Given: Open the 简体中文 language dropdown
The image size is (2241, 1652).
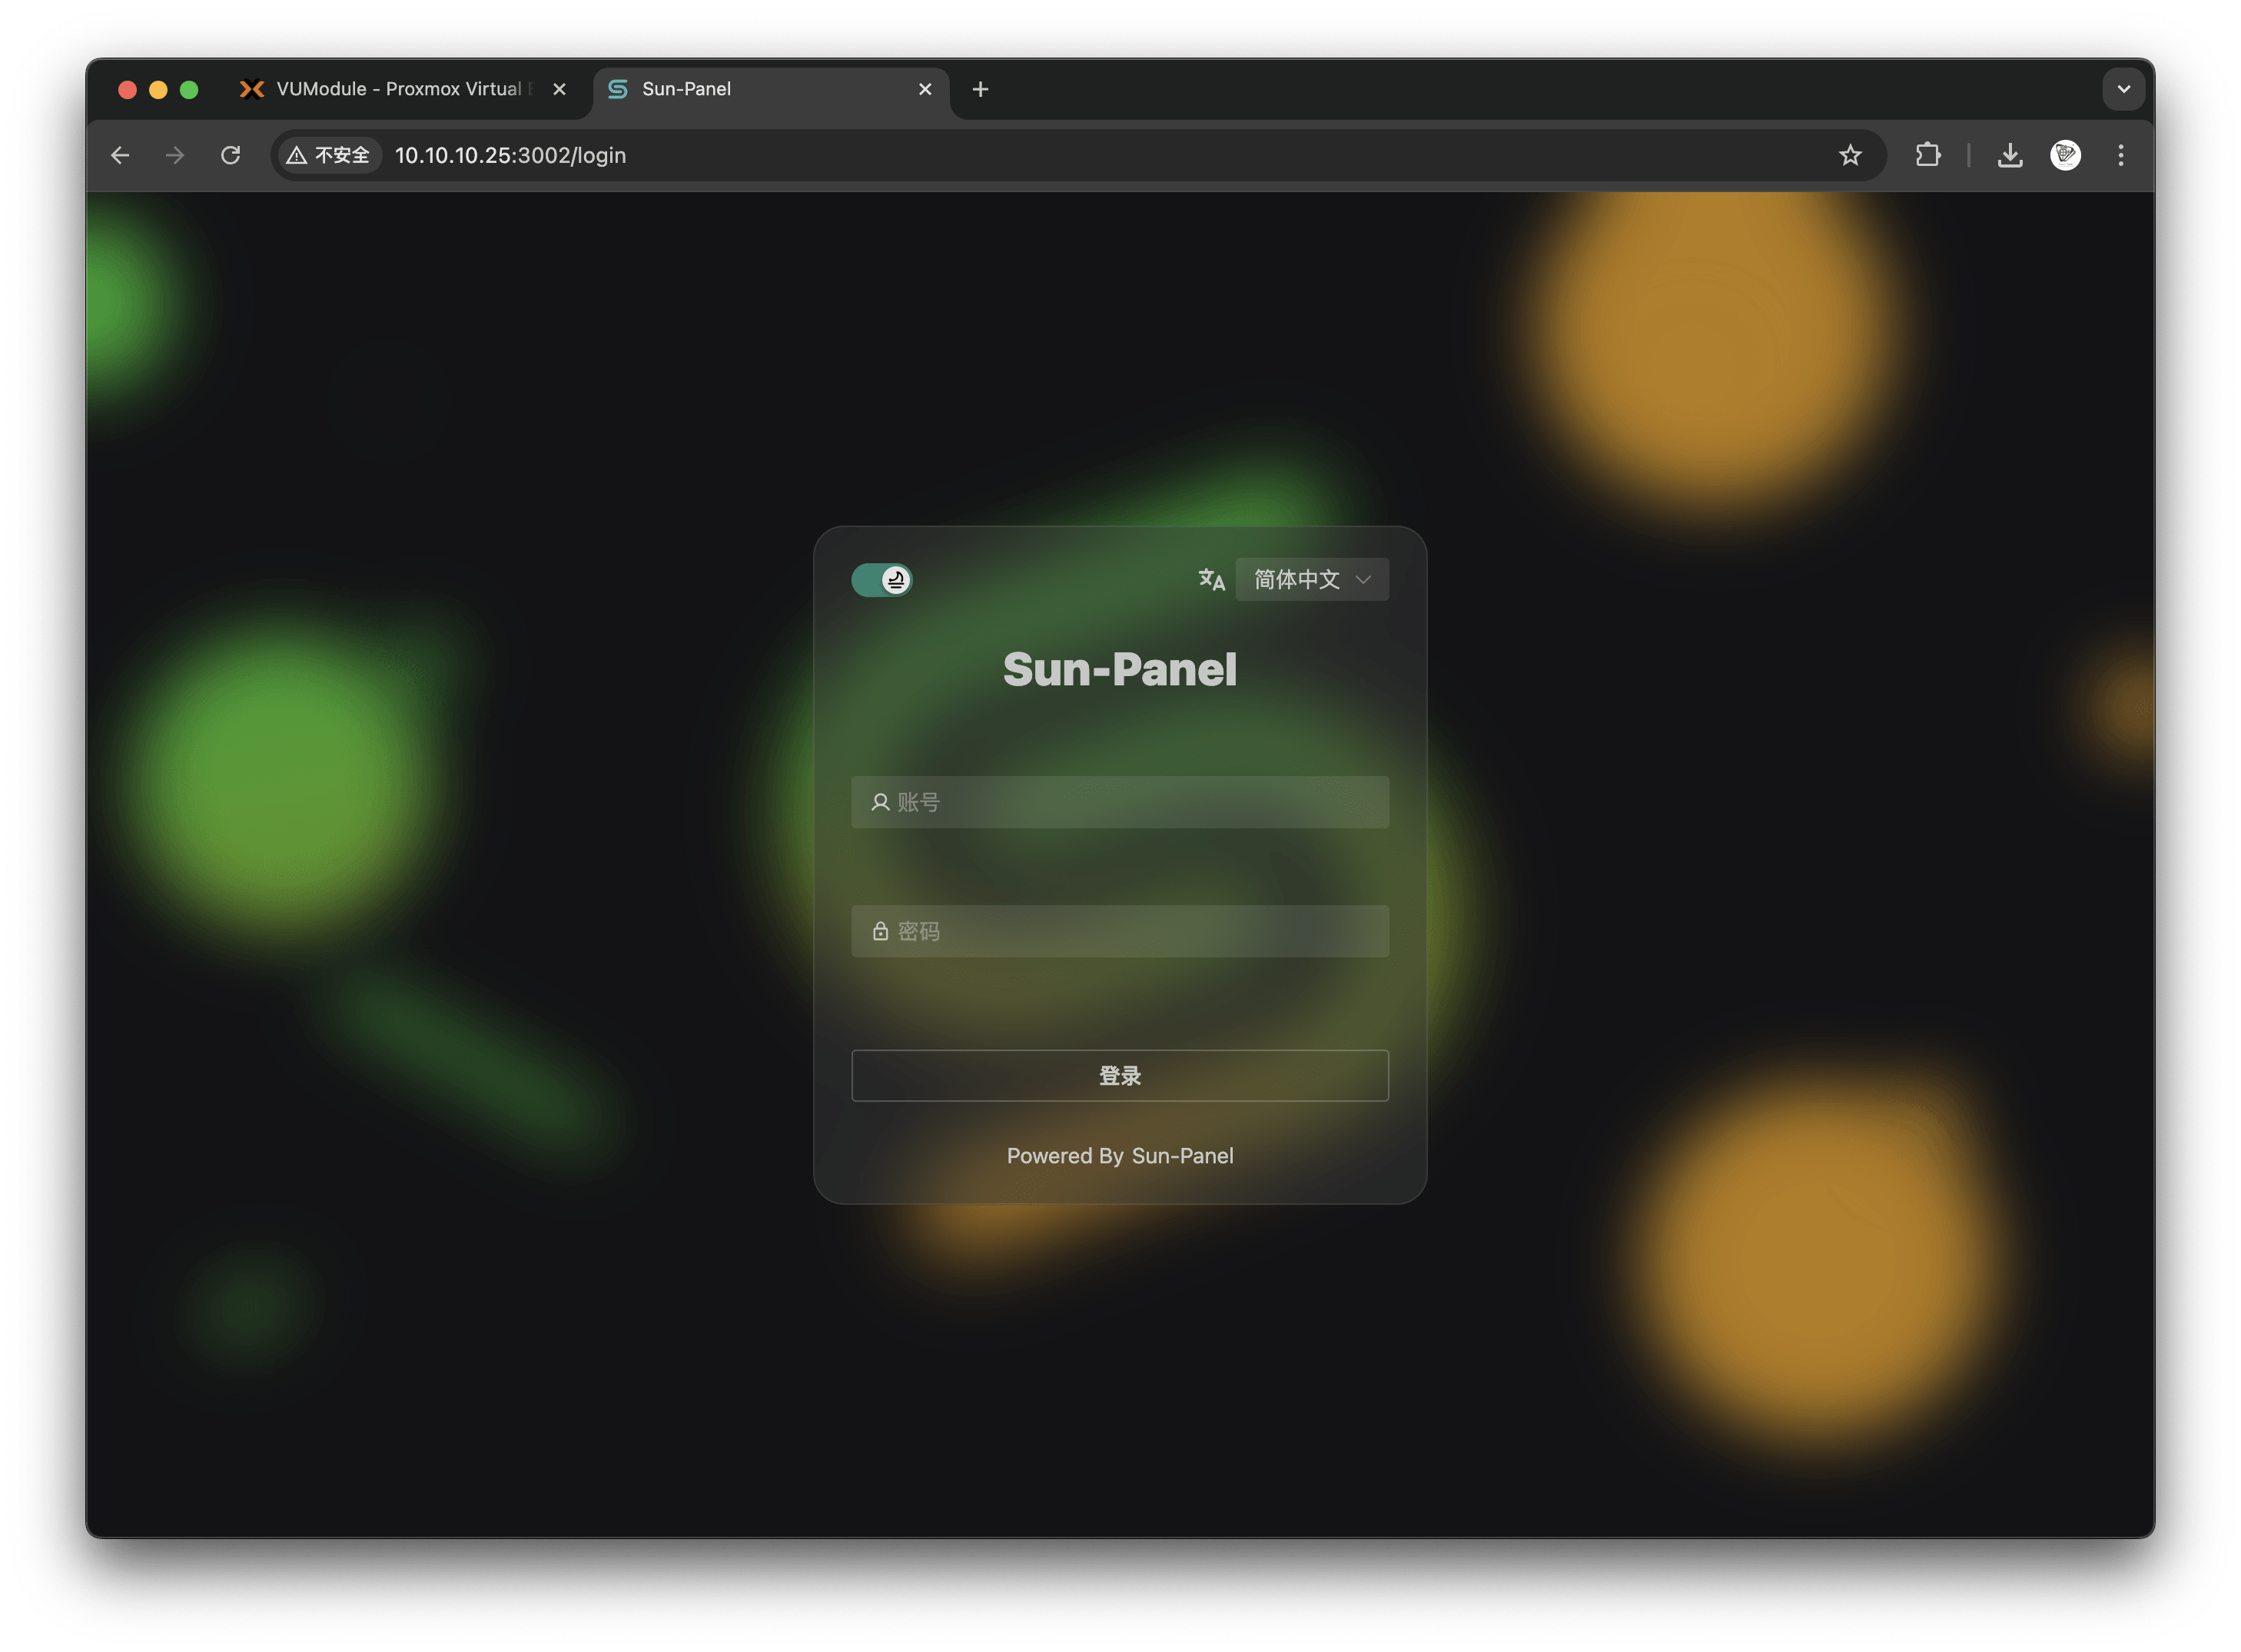Looking at the screenshot, I should [x=1311, y=580].
